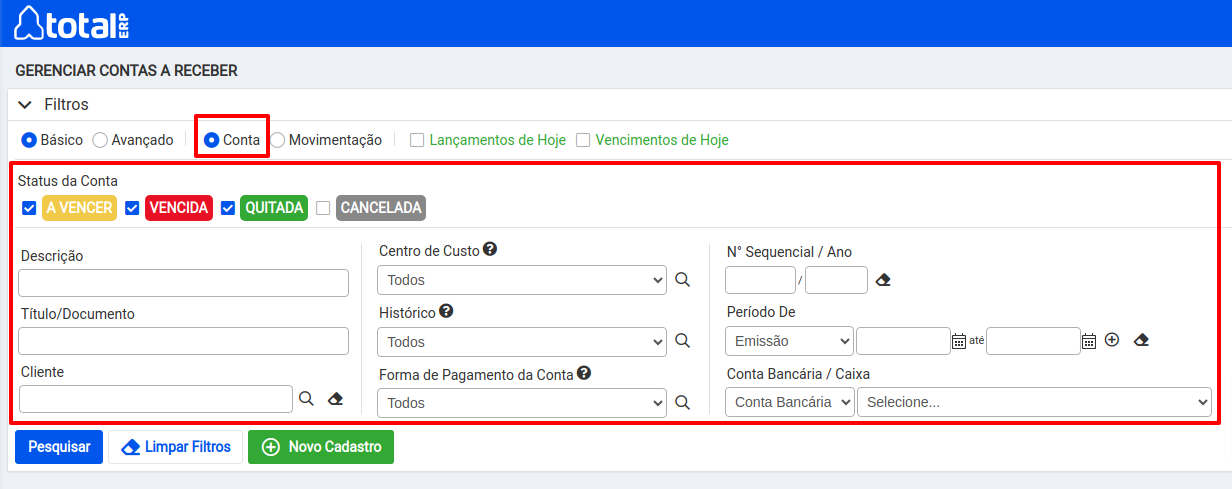Select the Avançado radio option
The width and height of the screenshot is (1232, 489).
(x=100, y=140)
